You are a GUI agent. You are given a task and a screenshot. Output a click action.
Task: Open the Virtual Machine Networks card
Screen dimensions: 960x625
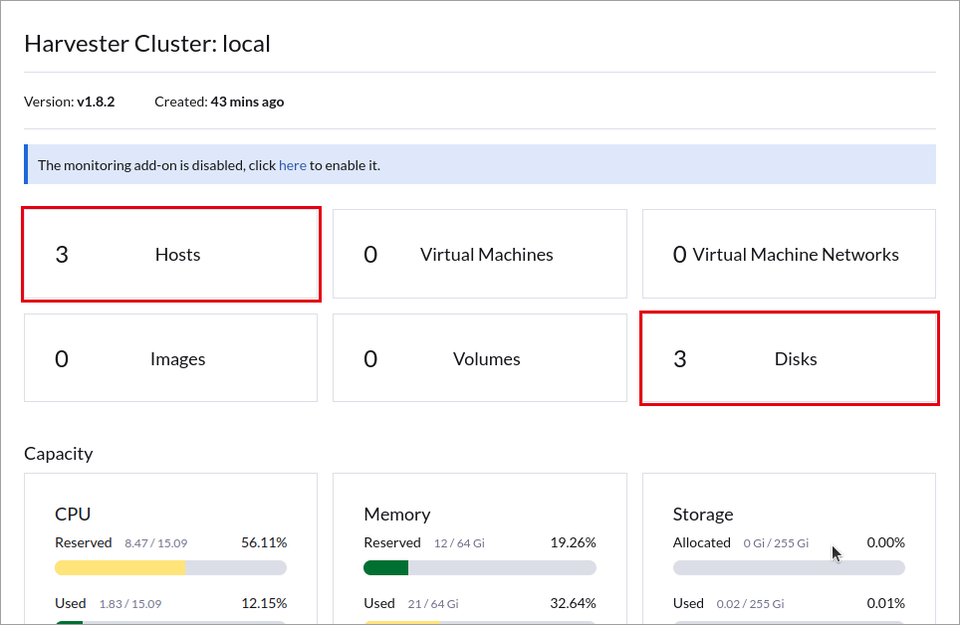click(x=789, y=254)
